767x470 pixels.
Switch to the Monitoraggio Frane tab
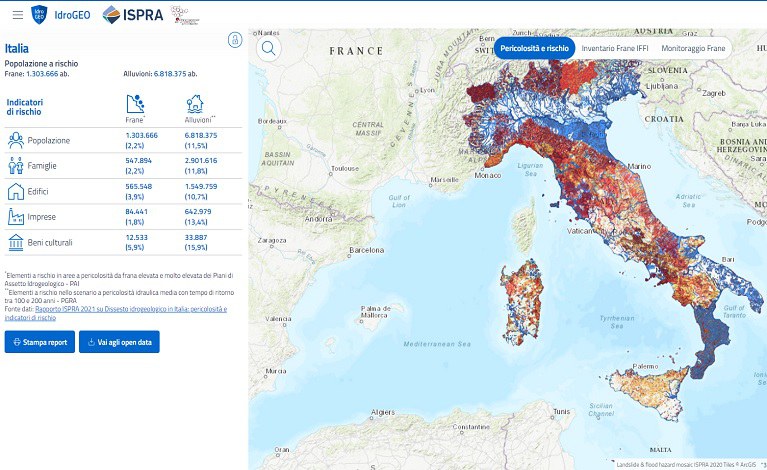point(692,47)
